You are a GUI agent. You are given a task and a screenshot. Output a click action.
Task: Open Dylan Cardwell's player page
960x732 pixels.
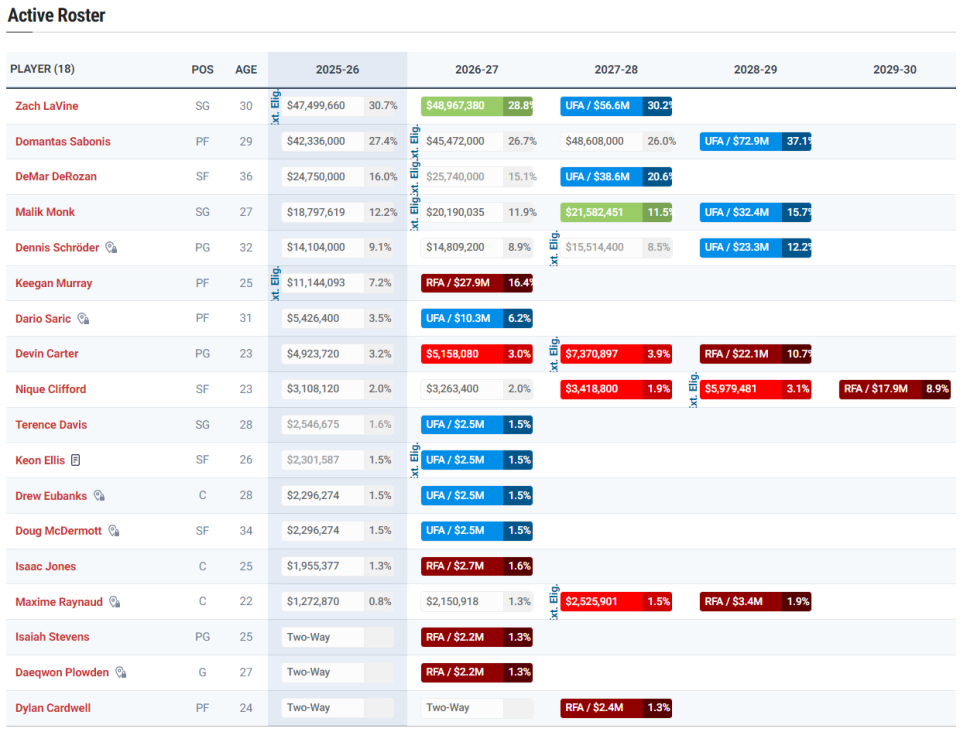53,708
